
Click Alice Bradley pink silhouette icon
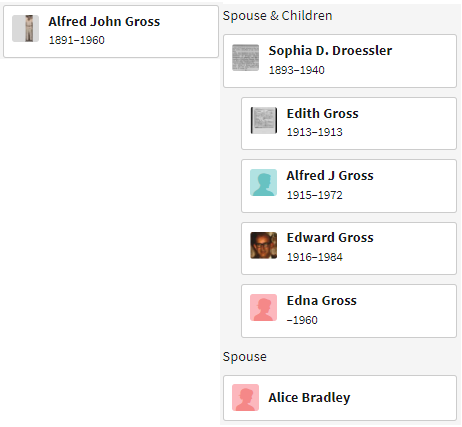point(245,398)
